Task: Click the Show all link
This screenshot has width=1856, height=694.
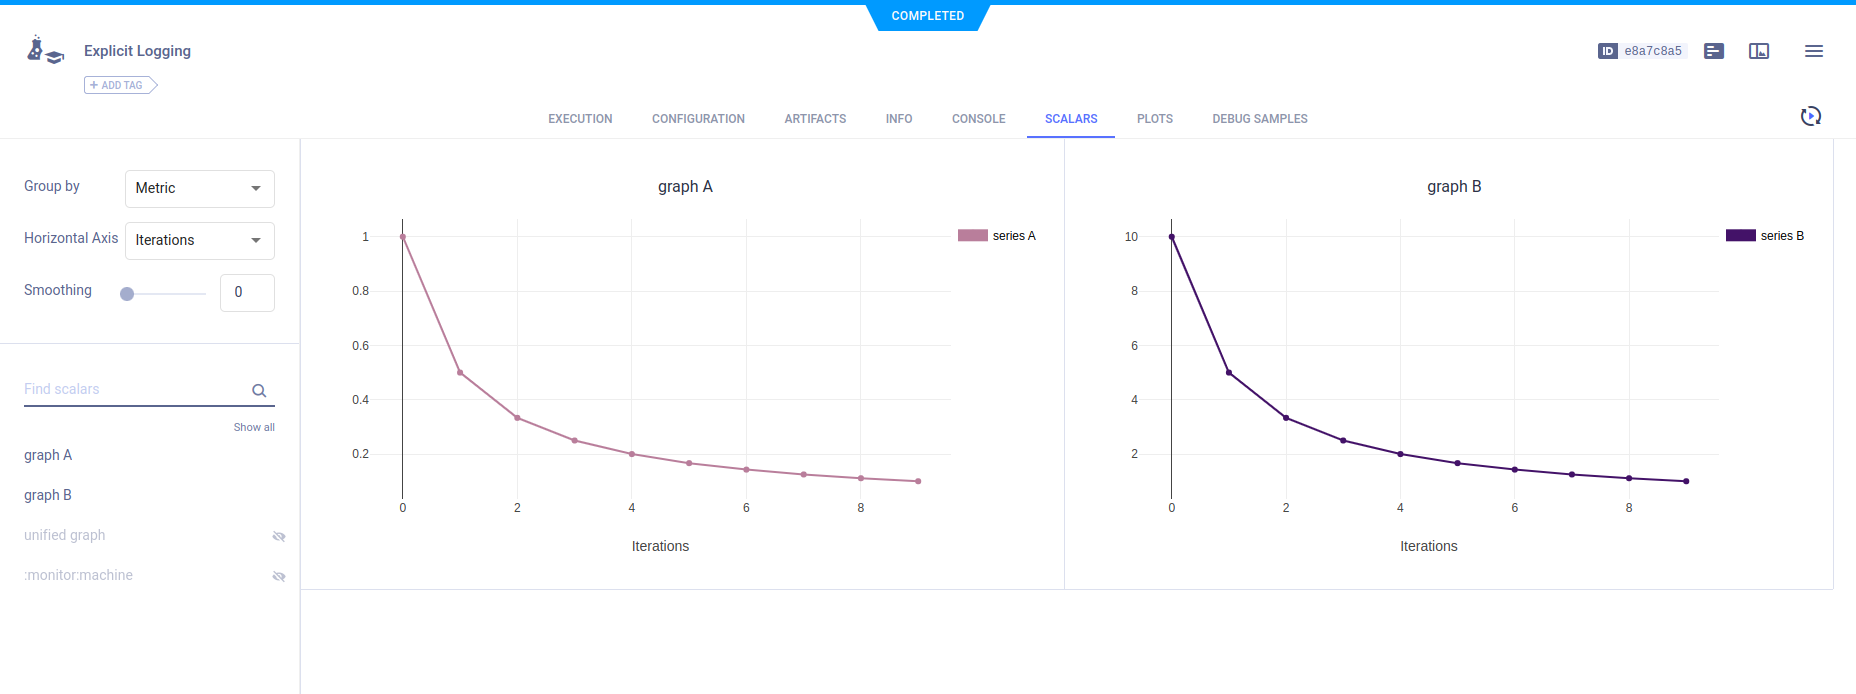Action: [x=254, y=427]
